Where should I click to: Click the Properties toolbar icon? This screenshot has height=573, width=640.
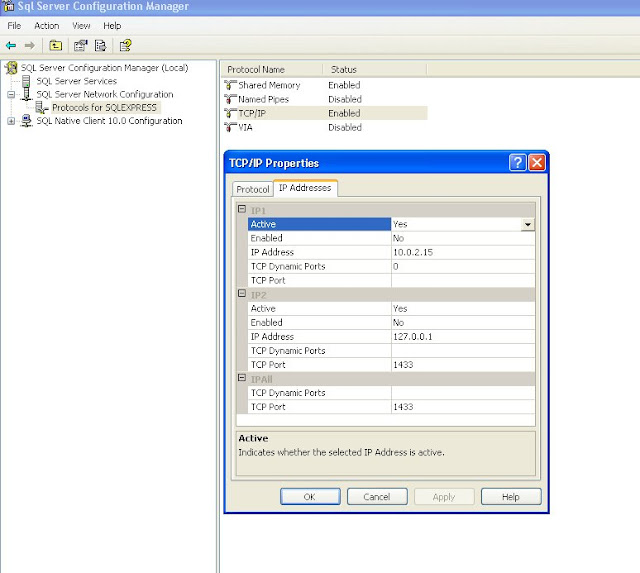(80, 45)
